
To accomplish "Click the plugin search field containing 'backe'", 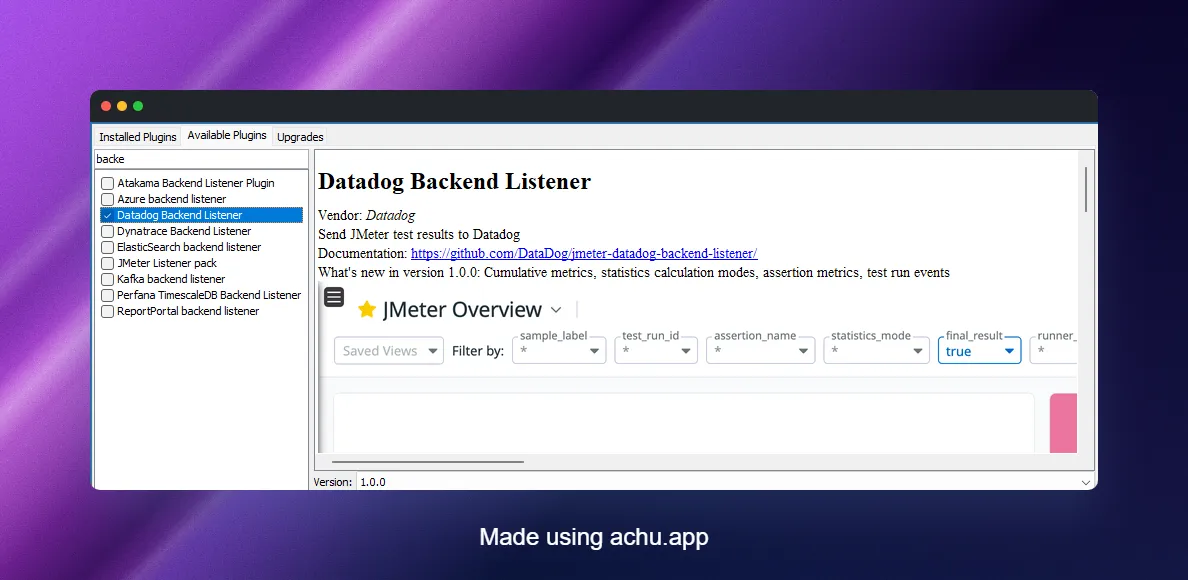I will click(x=201, y=159).
